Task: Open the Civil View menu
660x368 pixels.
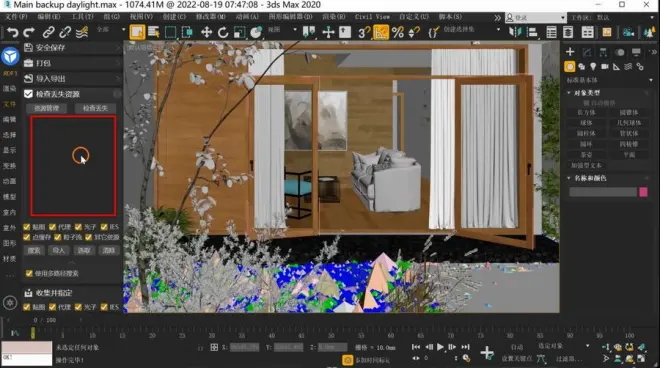Action: point(372,17)
